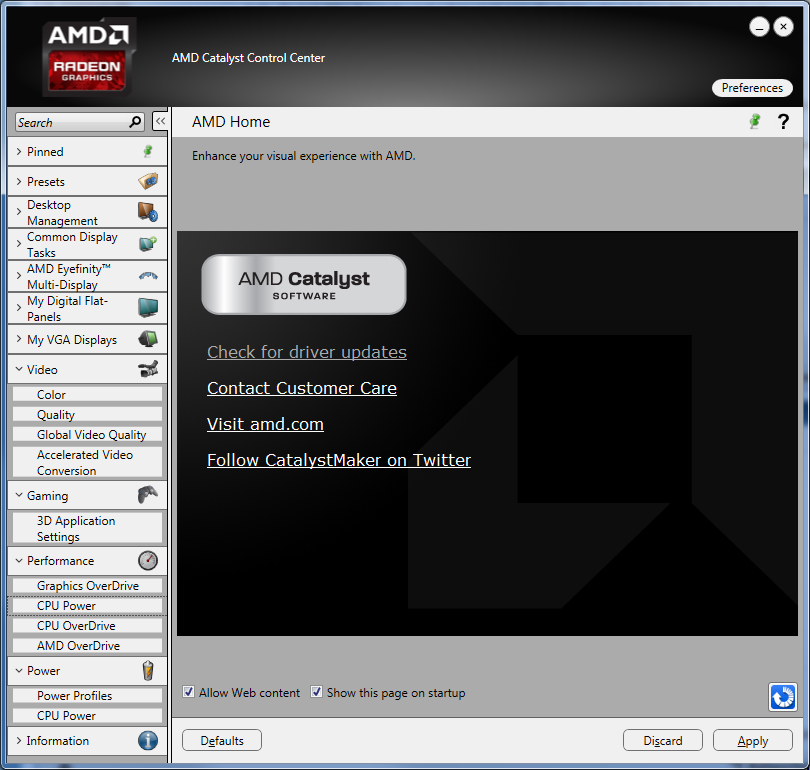Toggle Show this page on startup checkbox
This screenshot has width=810, height=770.
pyautogui.click(x=316, y=692)
